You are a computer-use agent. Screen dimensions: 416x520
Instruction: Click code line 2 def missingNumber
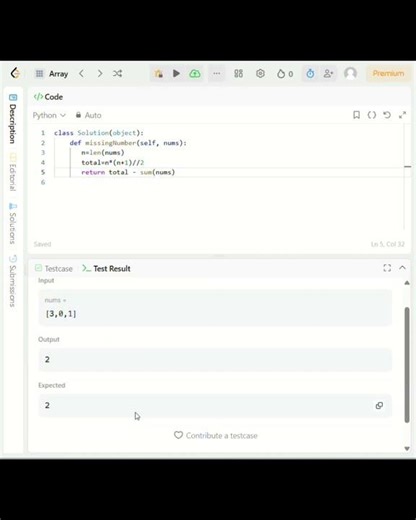[128, 143]
